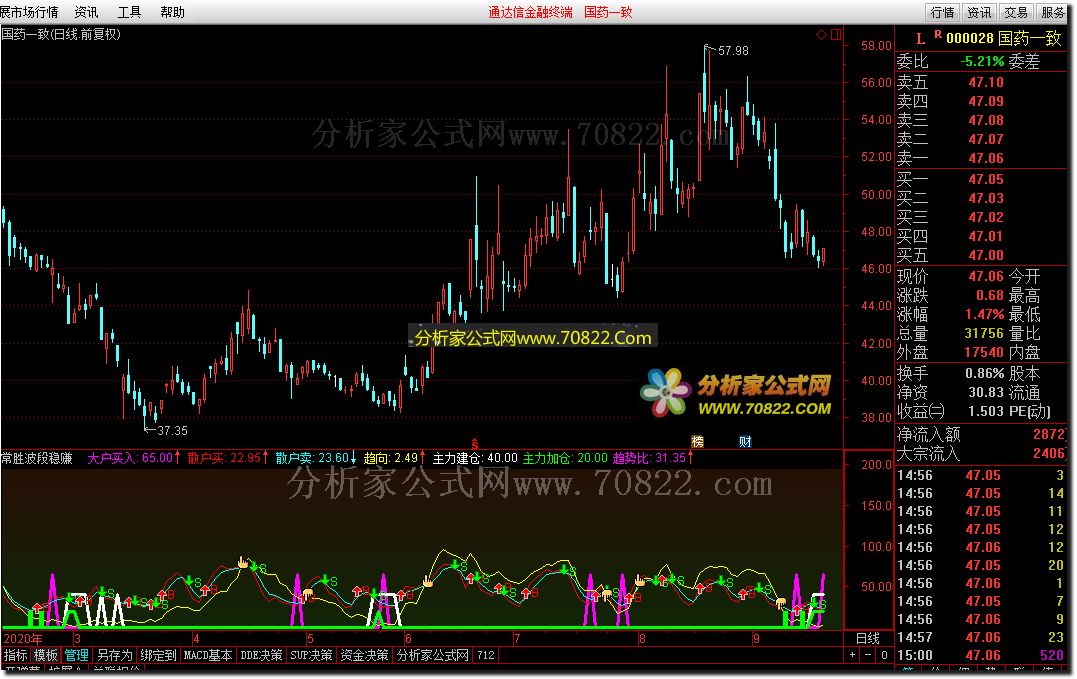Screen dimensions: 1077x679
Task: Click the 37.35 low price marker
Action: click(x=172, y=430)
